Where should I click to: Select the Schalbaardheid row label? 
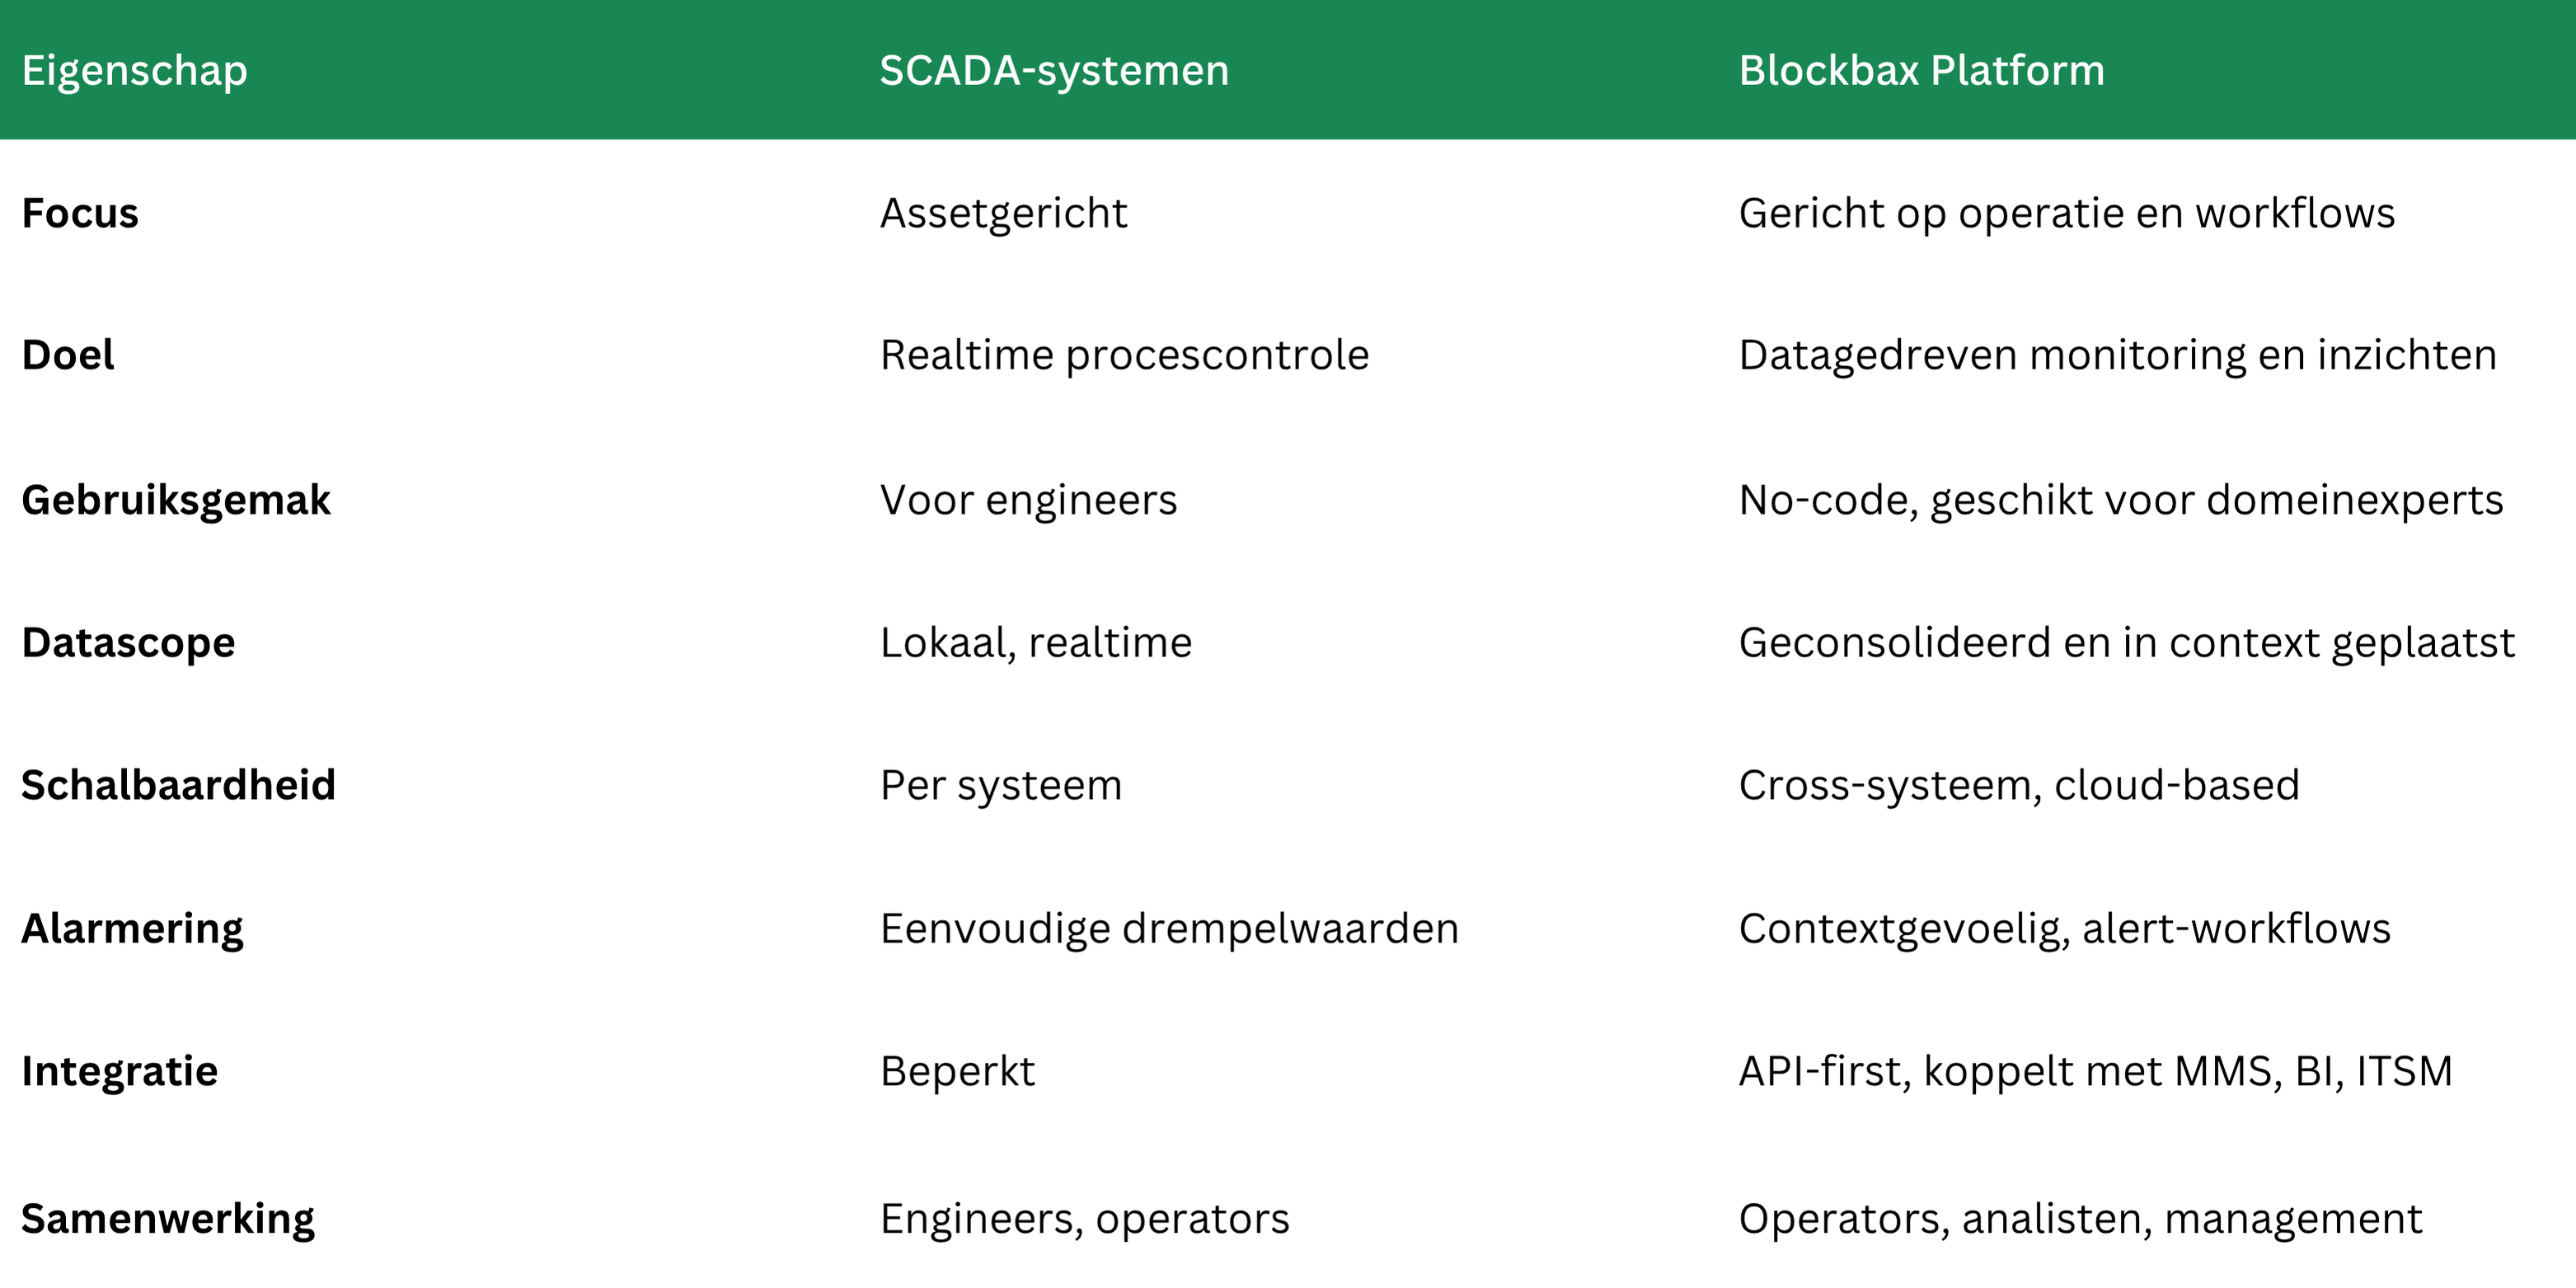pyautogui.click(x=178, y=785)
